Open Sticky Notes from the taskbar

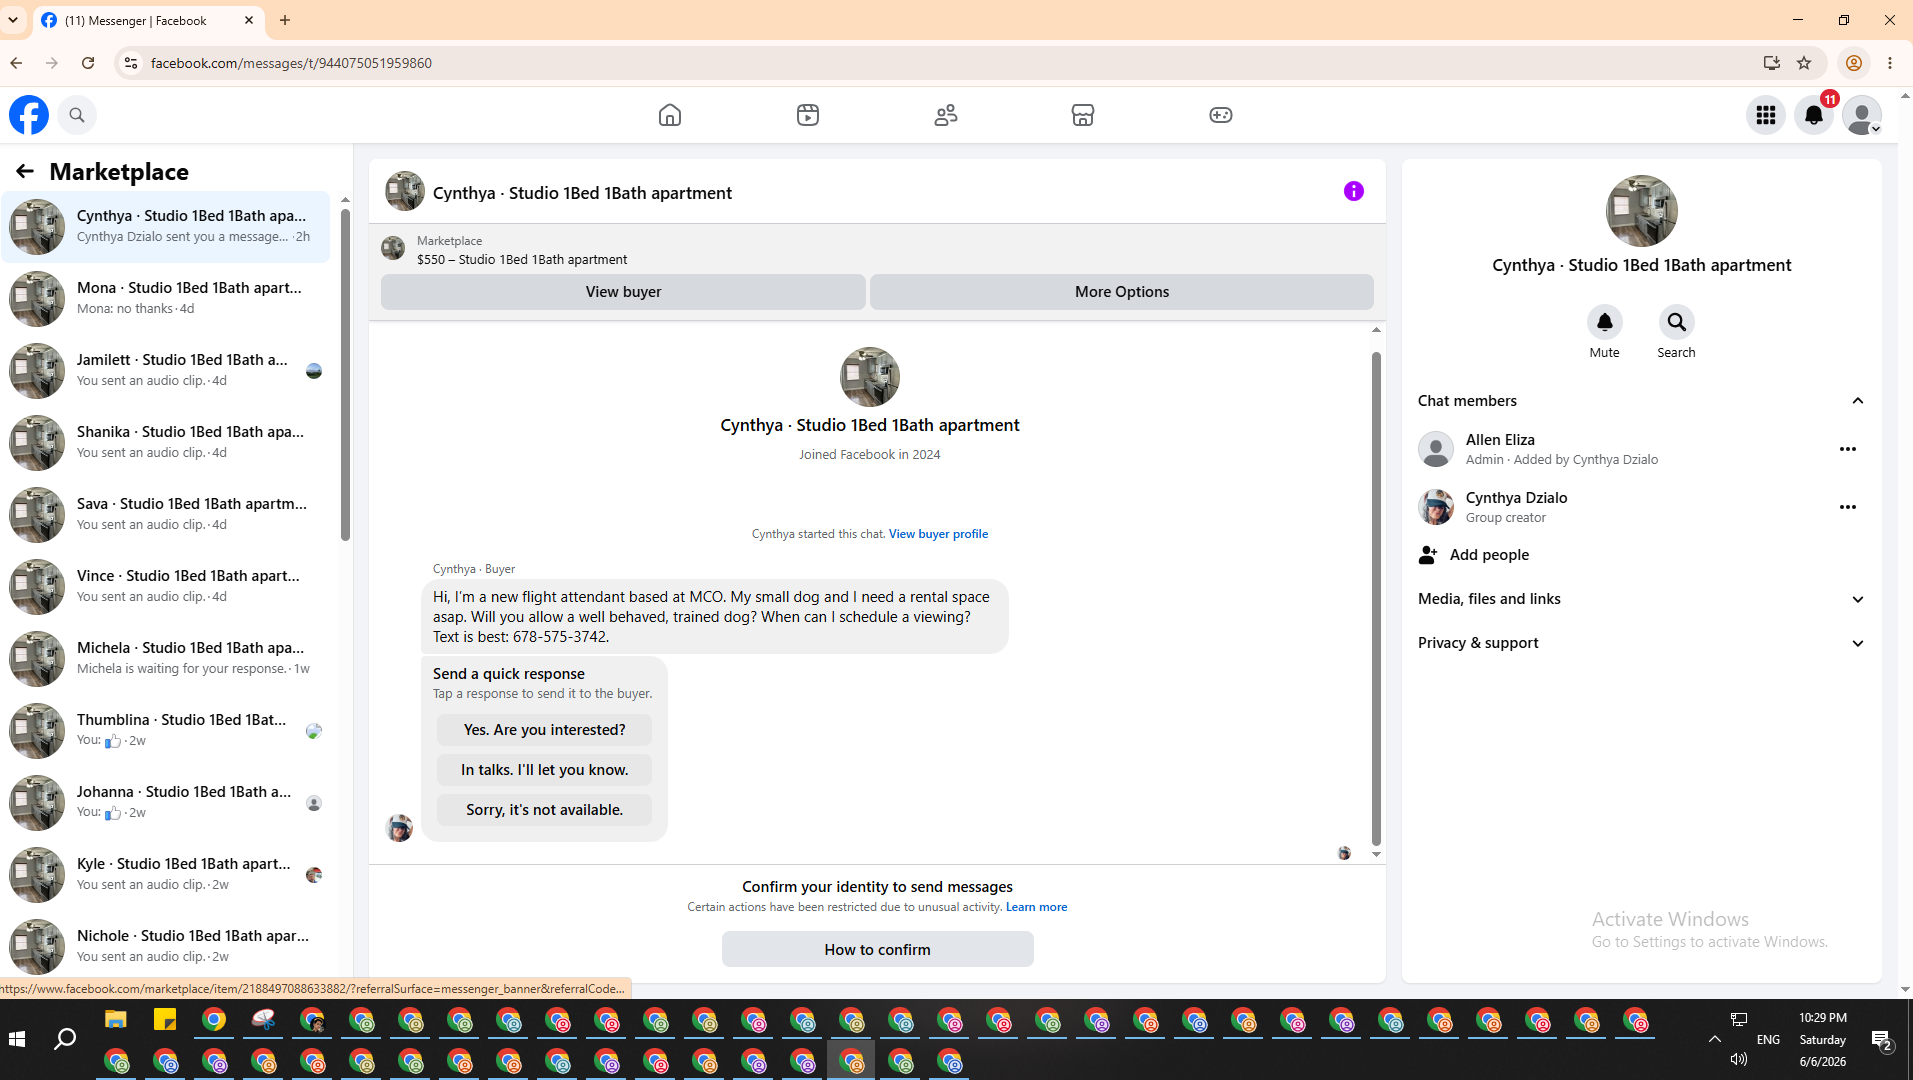[165, 1020]
